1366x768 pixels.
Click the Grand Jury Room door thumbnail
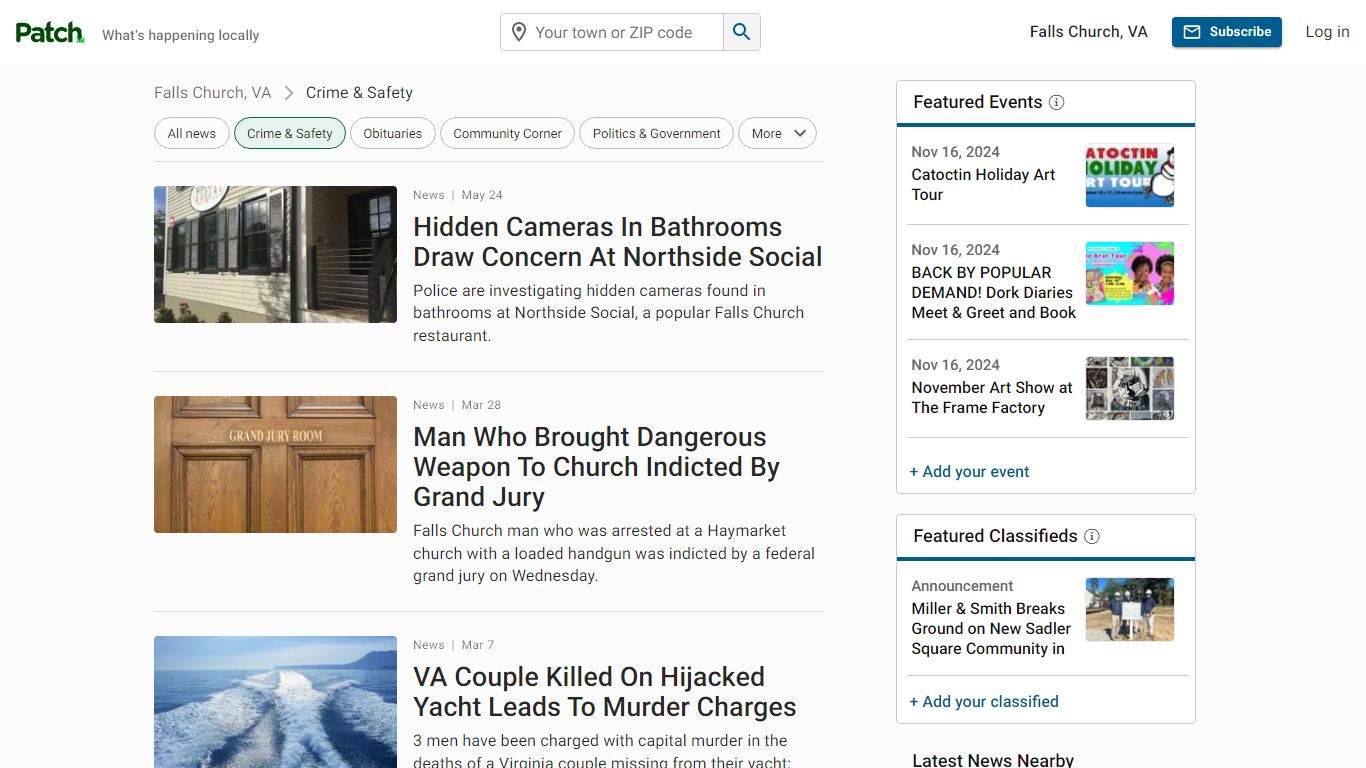click(275, 464)
